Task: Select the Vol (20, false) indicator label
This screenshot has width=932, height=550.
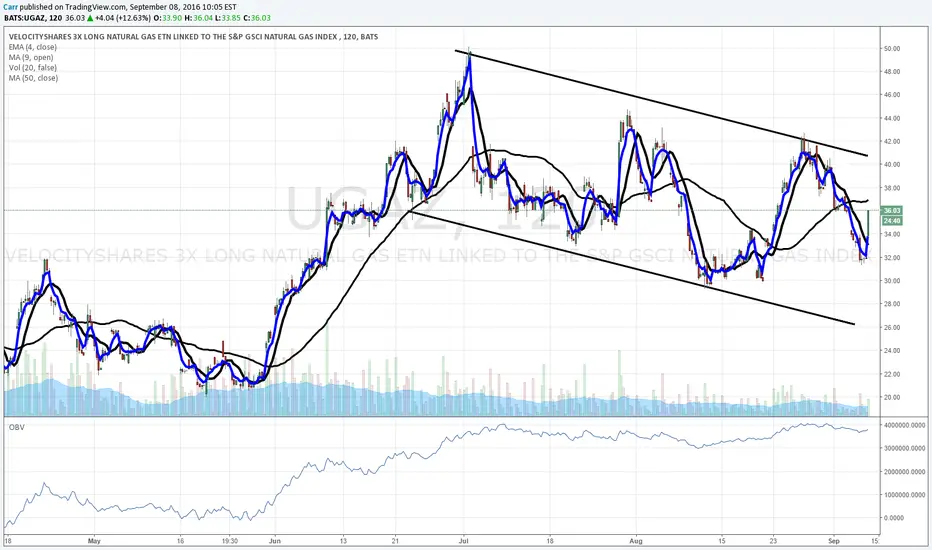Action: [x=33, y=68]
